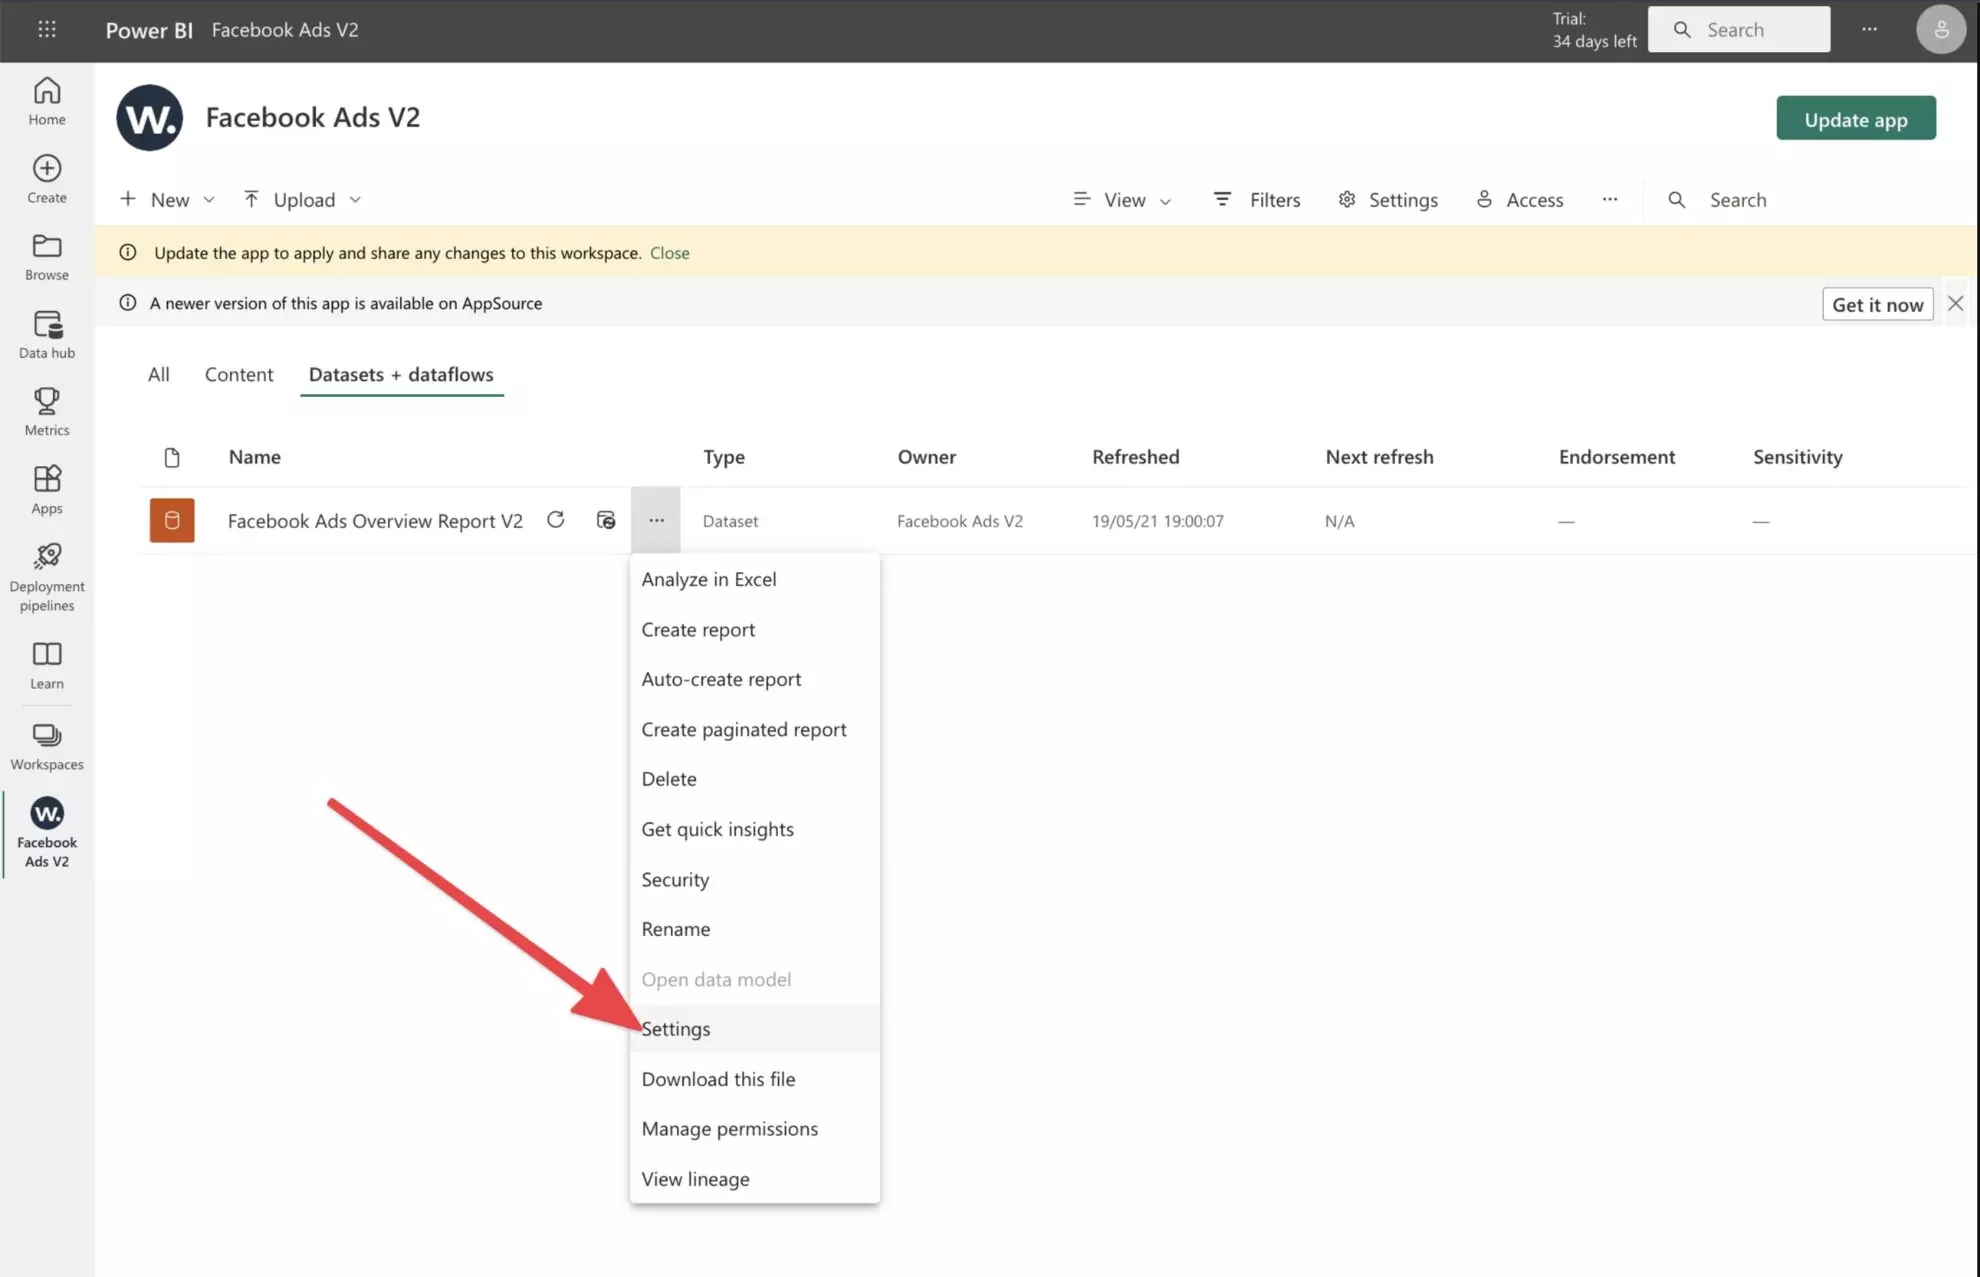The image size is (1980, 1277).
Task: Choose Delete from context menu
Action: 755,779
